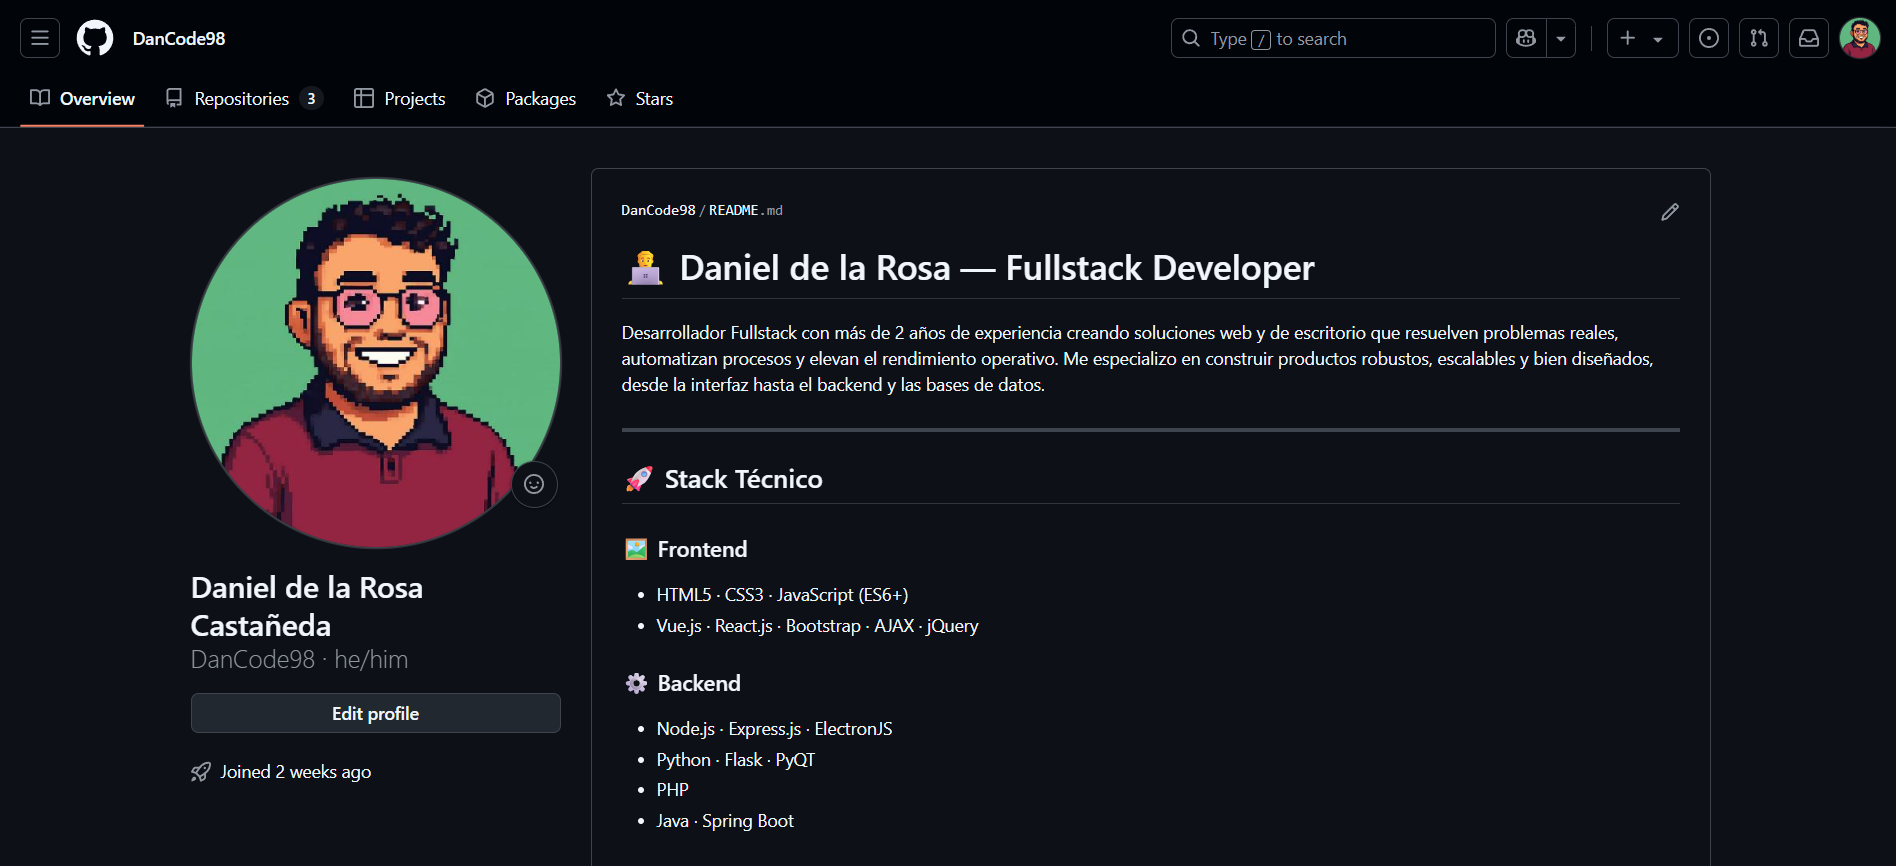Image resolution: width=1896 pixels, height=866 pixels.
Task: Open DanCode98 repo link above README
Action: pos(658,210)
